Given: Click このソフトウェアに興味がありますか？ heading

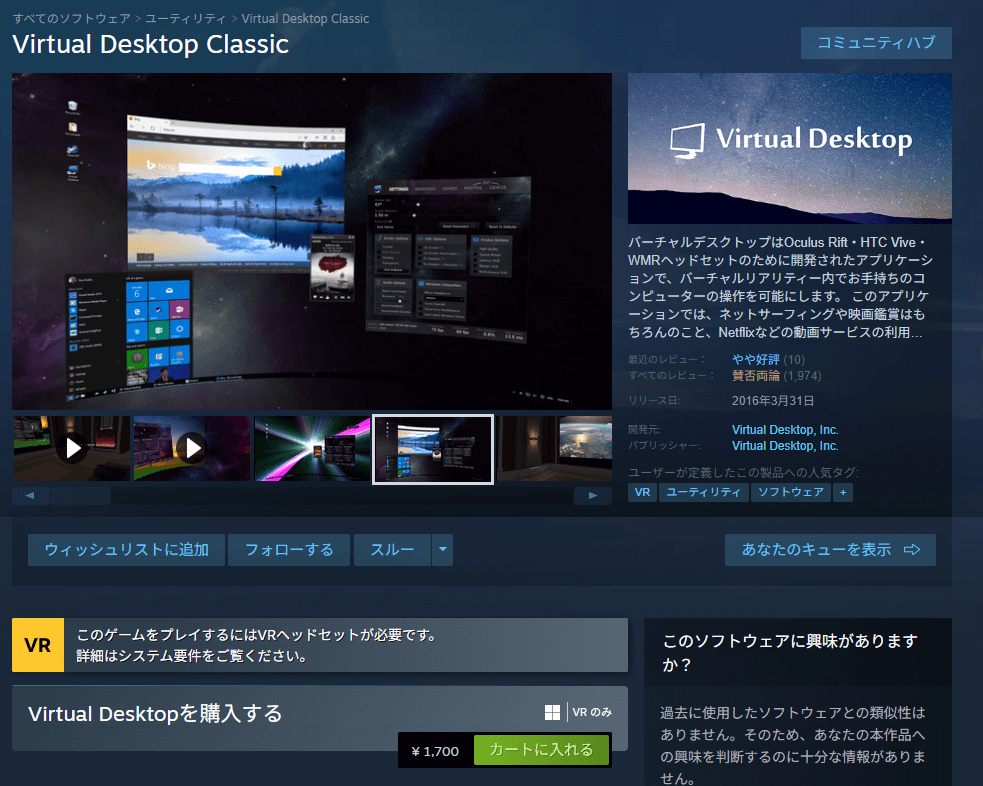Looking at the screenshot, I should tap(790, 652).
